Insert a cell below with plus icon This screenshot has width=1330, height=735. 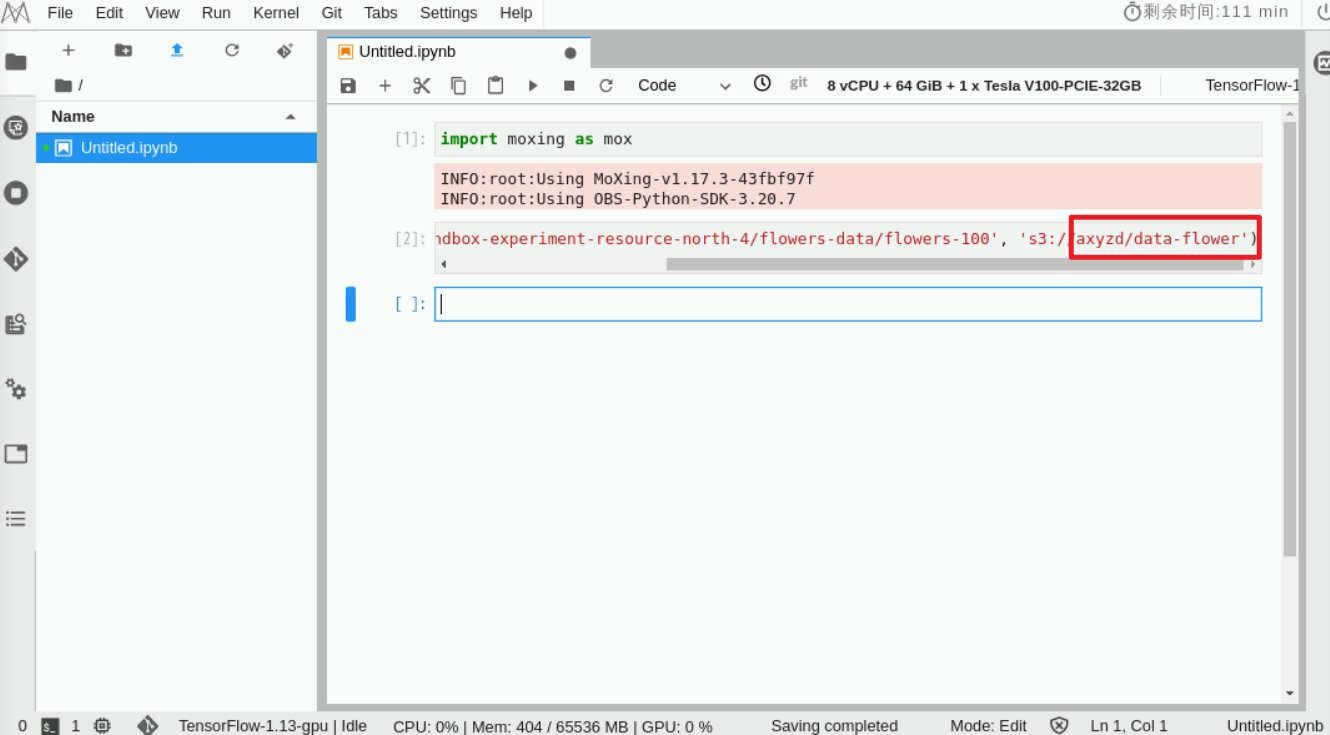coord(385,85)
